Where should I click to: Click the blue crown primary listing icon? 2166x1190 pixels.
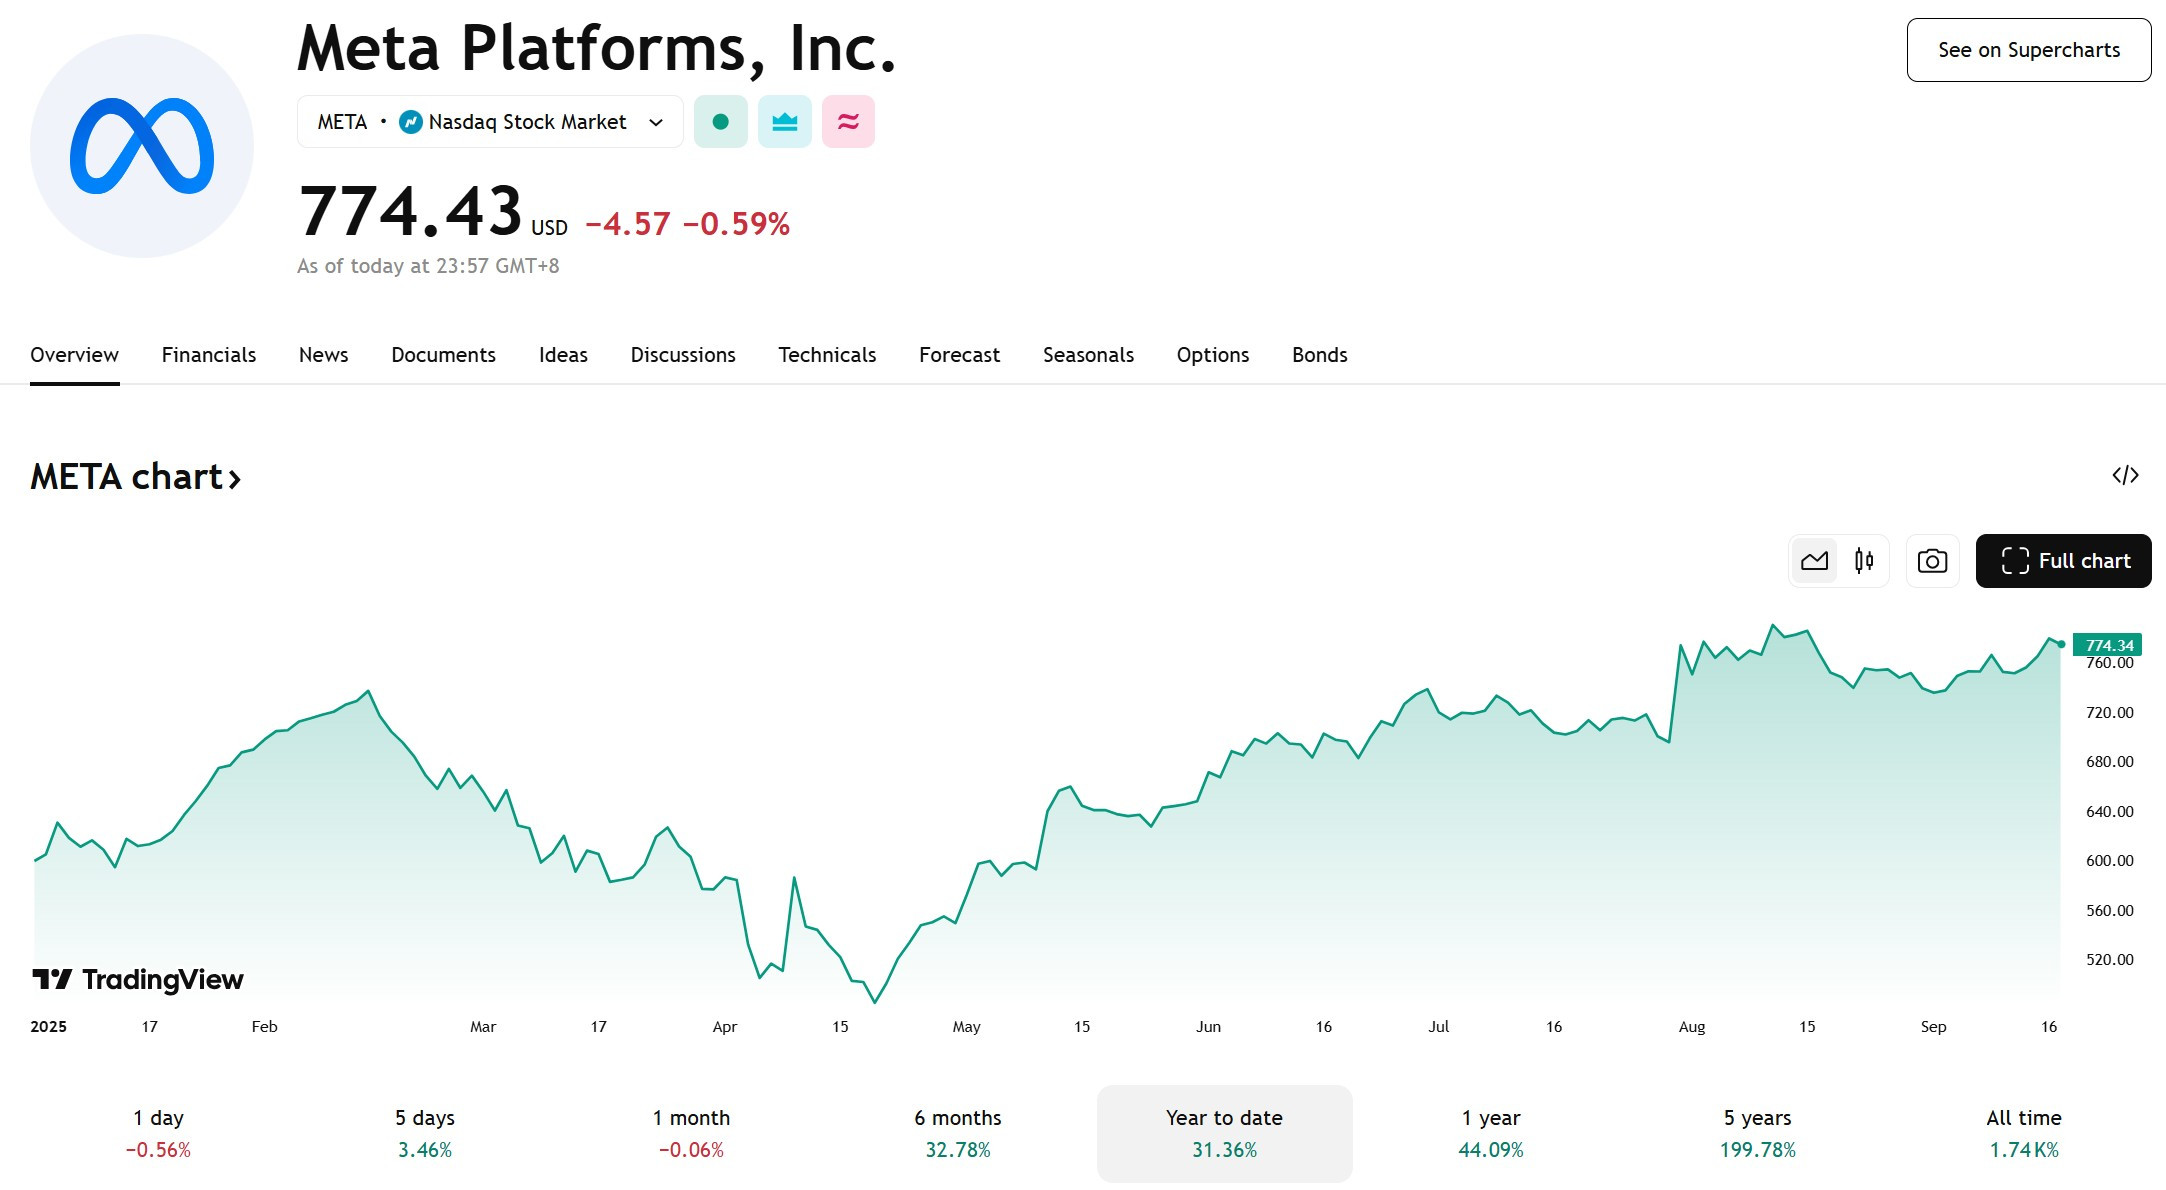tap(784, 122)
